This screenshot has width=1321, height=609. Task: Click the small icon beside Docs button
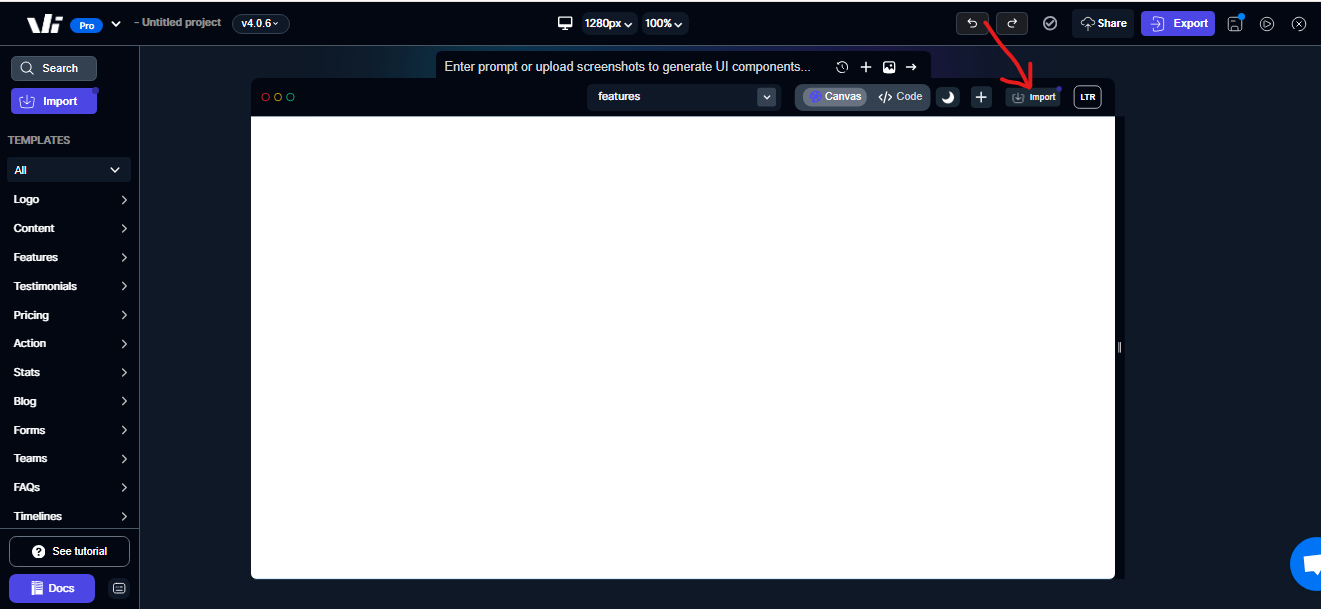pos(119,588)
